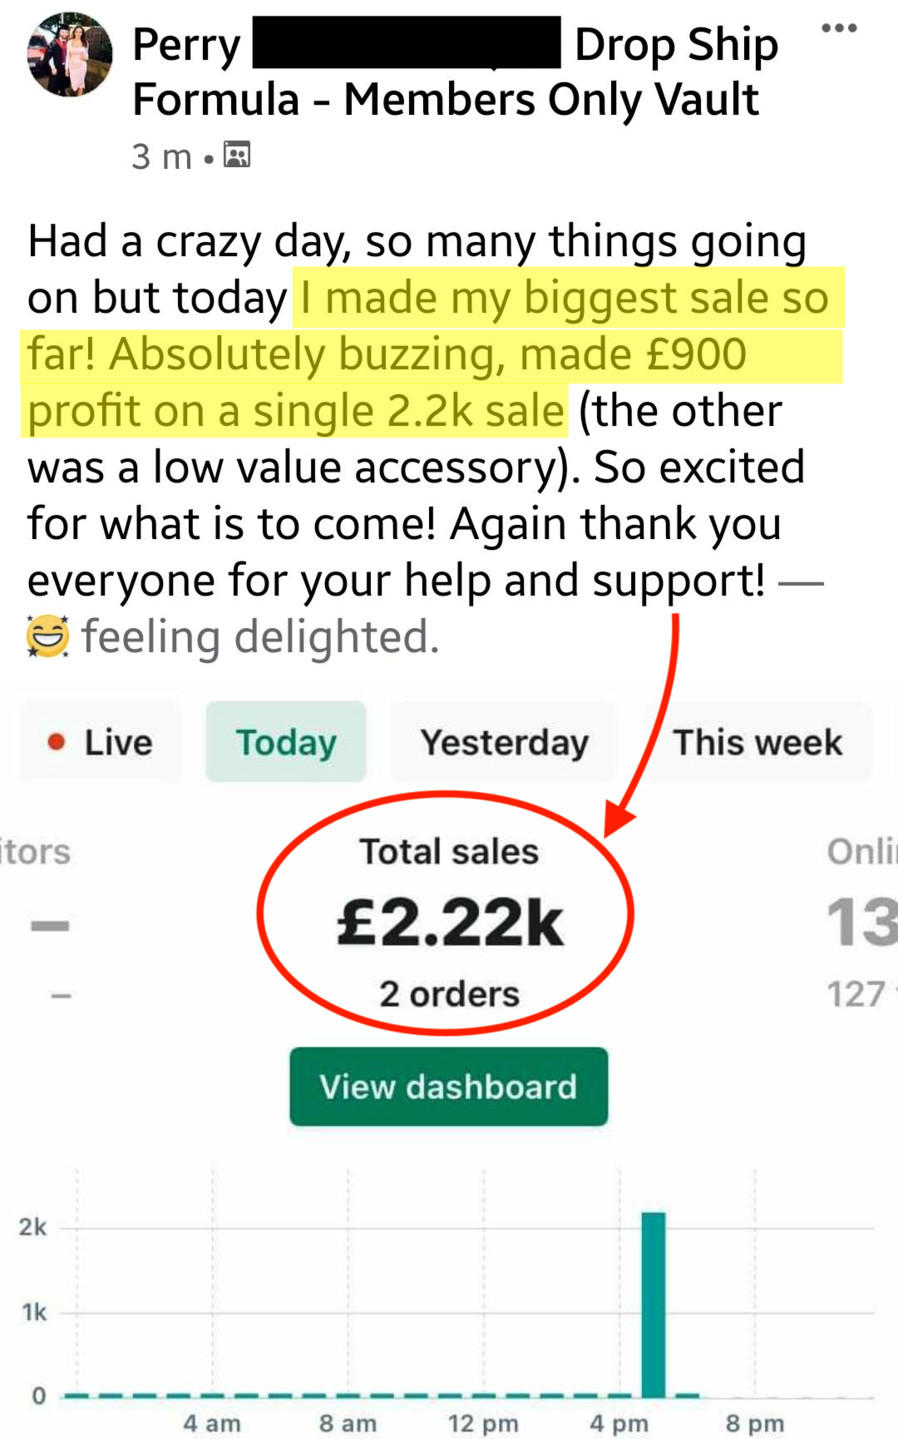
Task: Click the tall 4 pm sales bar
Action: tap(653, 1303)
